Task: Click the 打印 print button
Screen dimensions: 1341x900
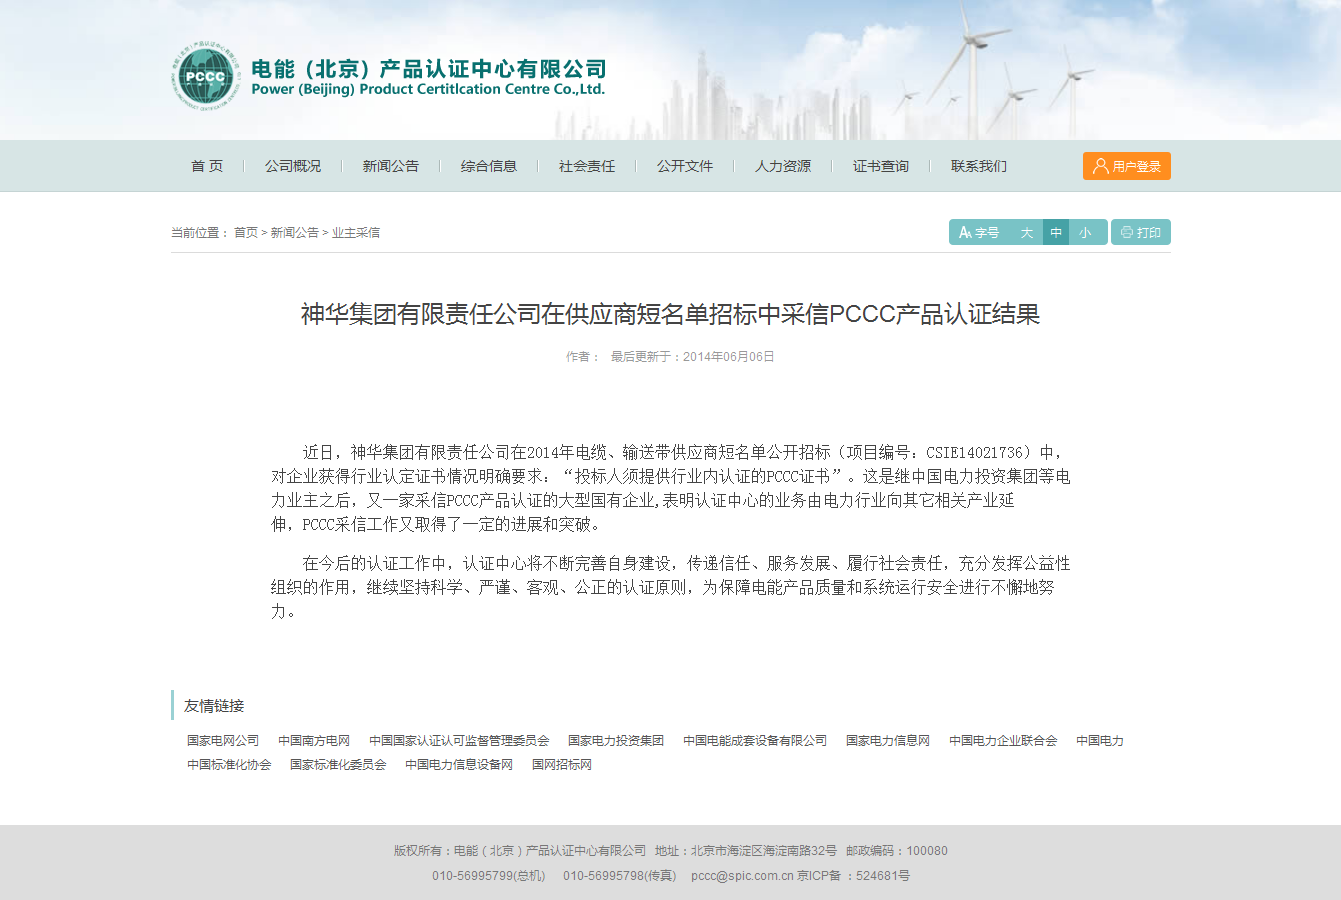Action: pyautogui.click(x=1141, y=232)
